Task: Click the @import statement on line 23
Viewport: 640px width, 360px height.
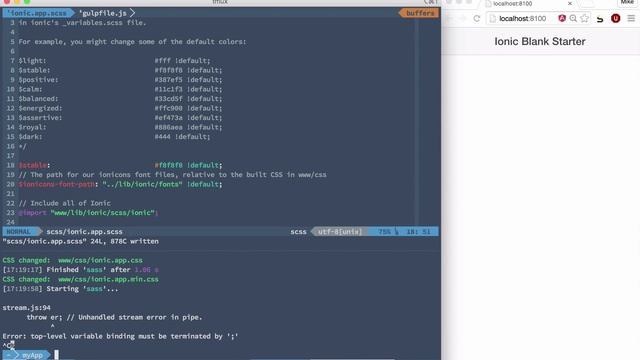Action: (32, 213)
